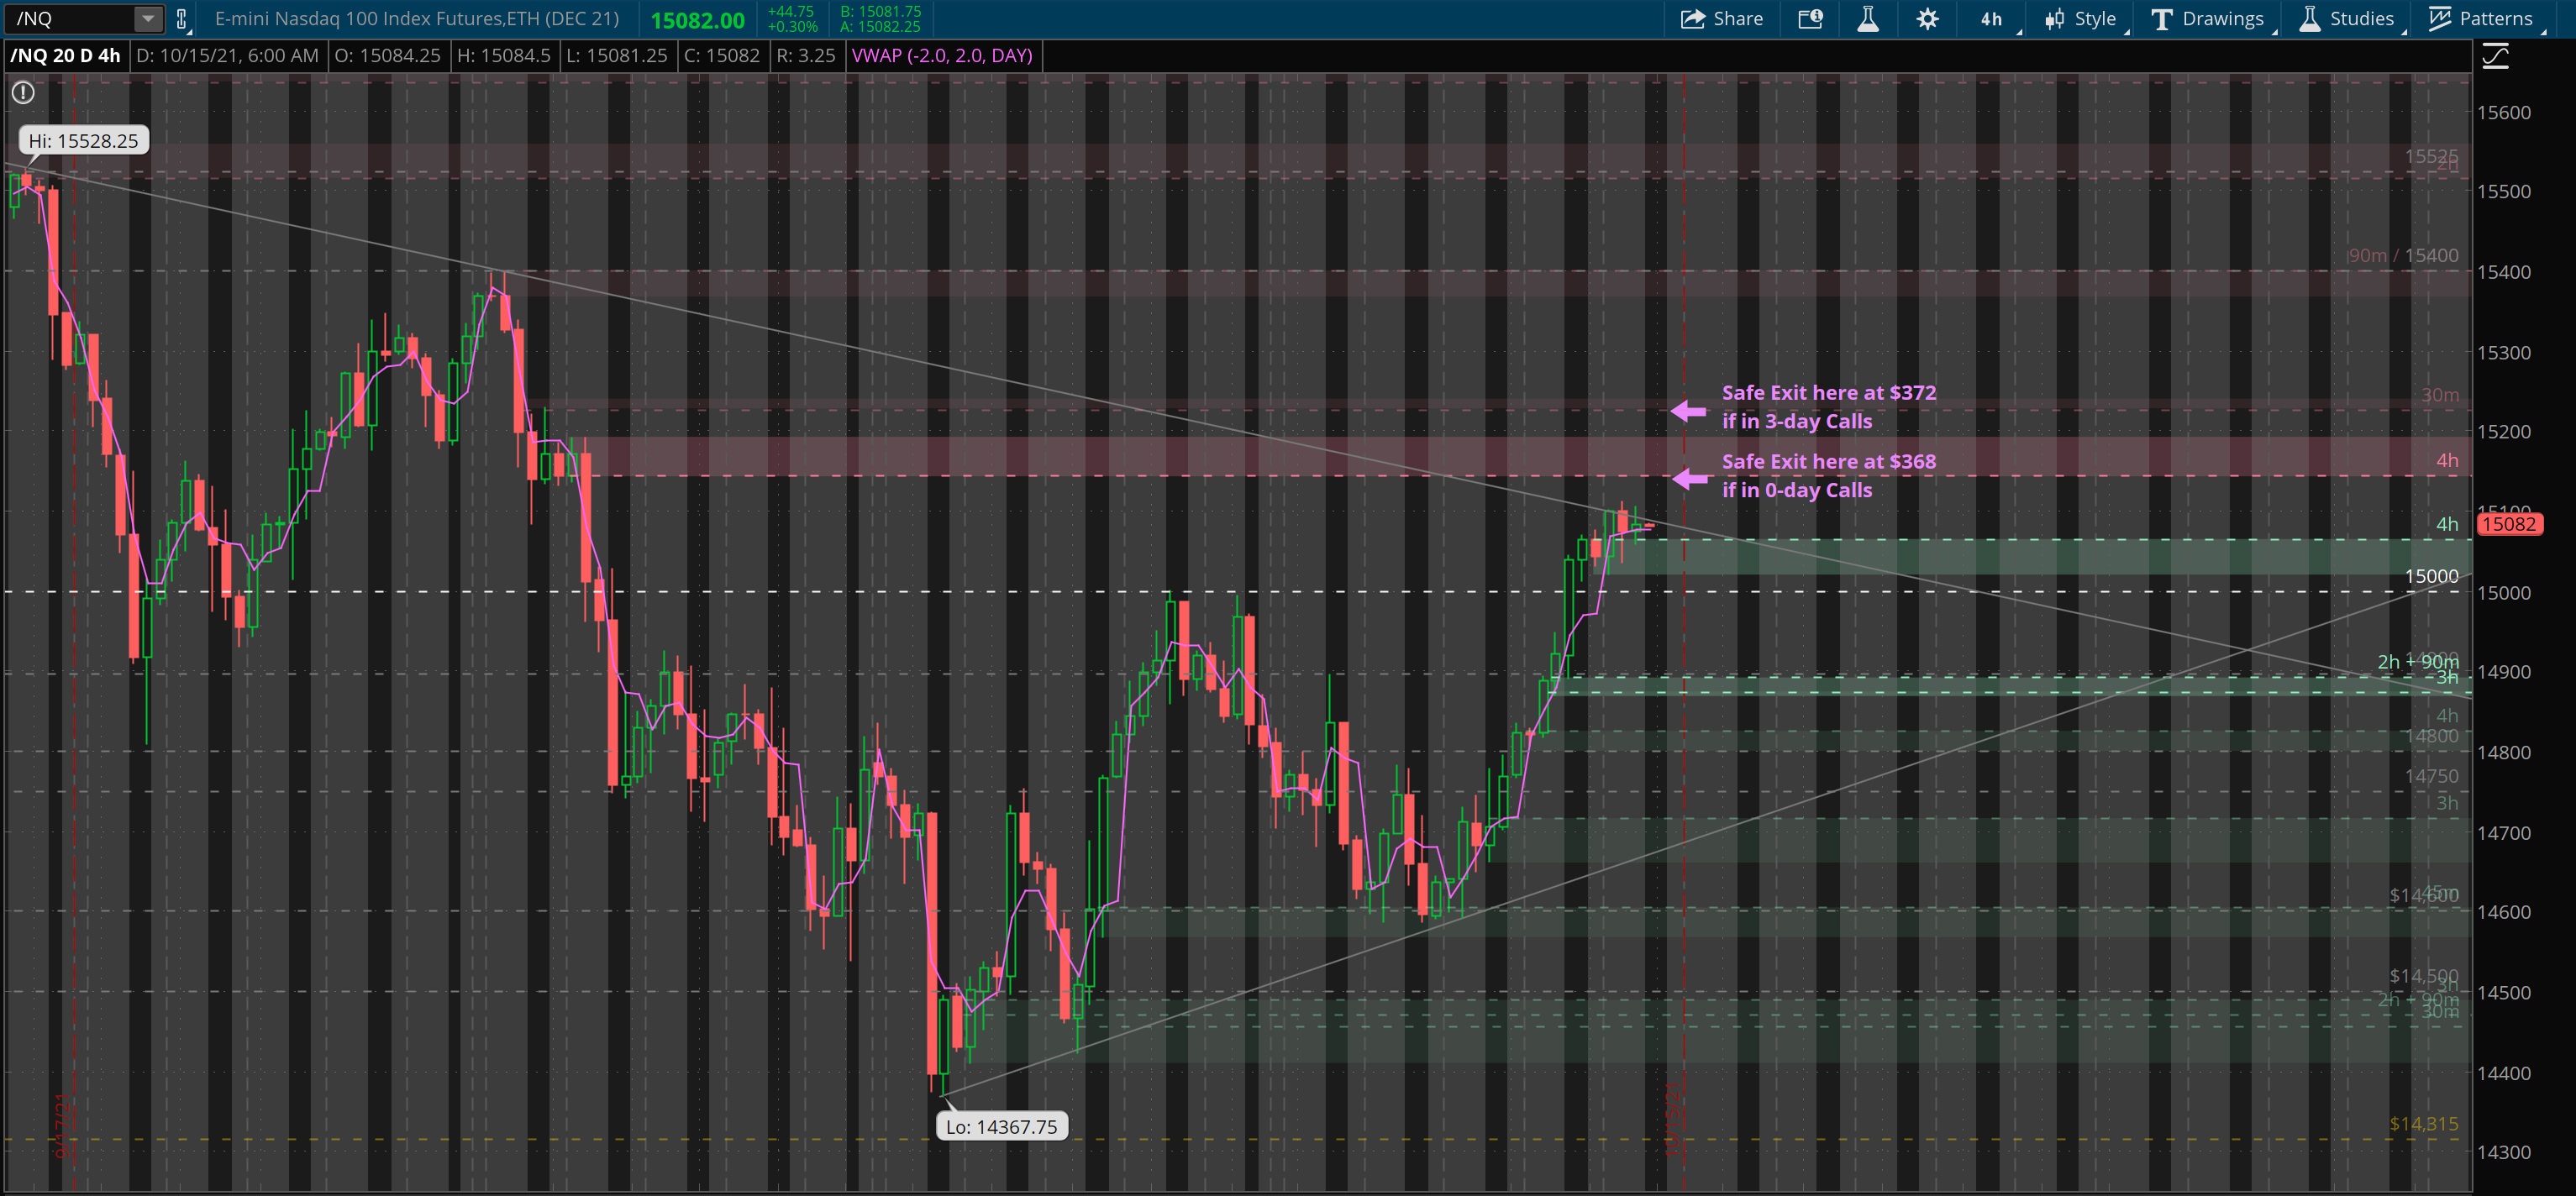Open the Patterns menu
This screenshot has width=2576, height=1196.
tap(2481, 19)
